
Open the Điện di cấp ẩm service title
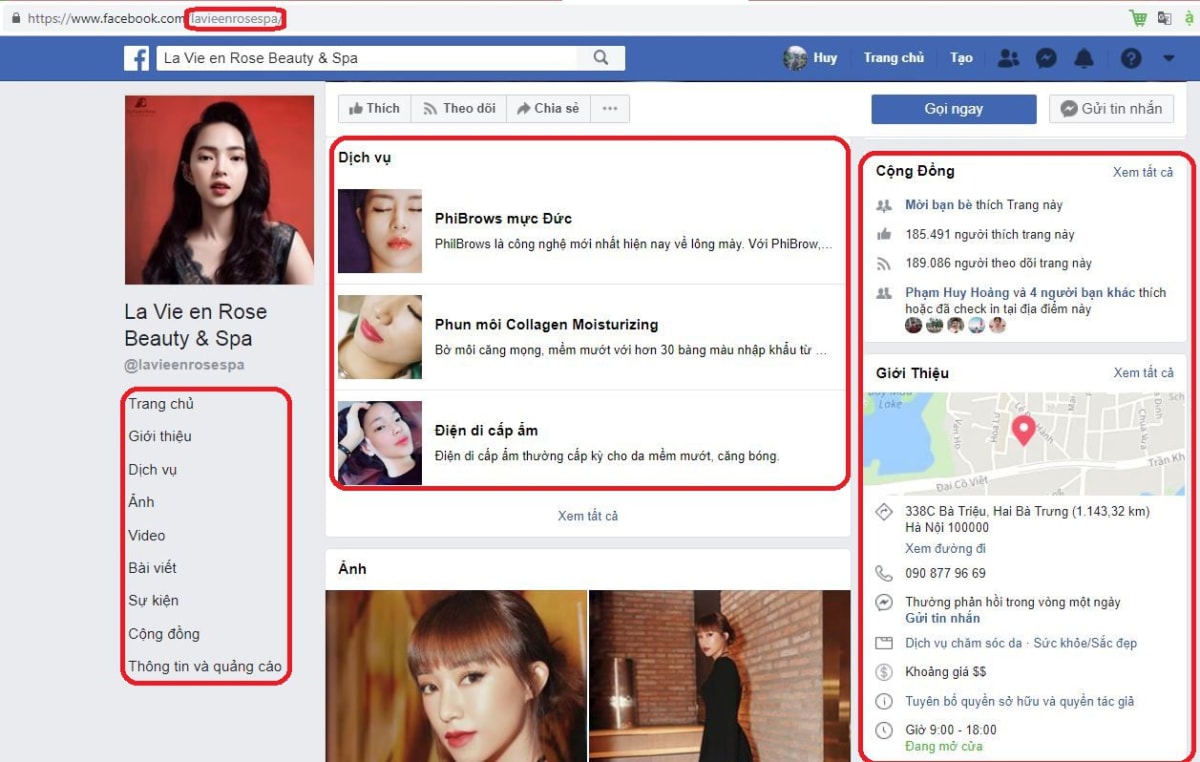[x=486, y=431]
